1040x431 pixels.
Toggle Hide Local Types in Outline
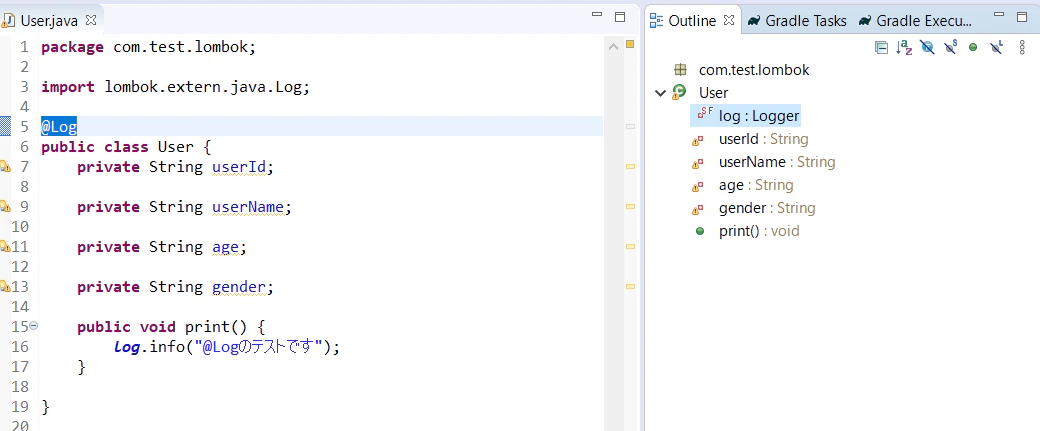click(996, 47)
